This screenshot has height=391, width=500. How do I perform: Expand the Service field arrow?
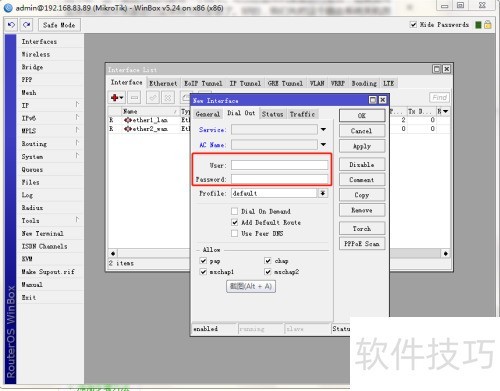[x=323, y=130]
